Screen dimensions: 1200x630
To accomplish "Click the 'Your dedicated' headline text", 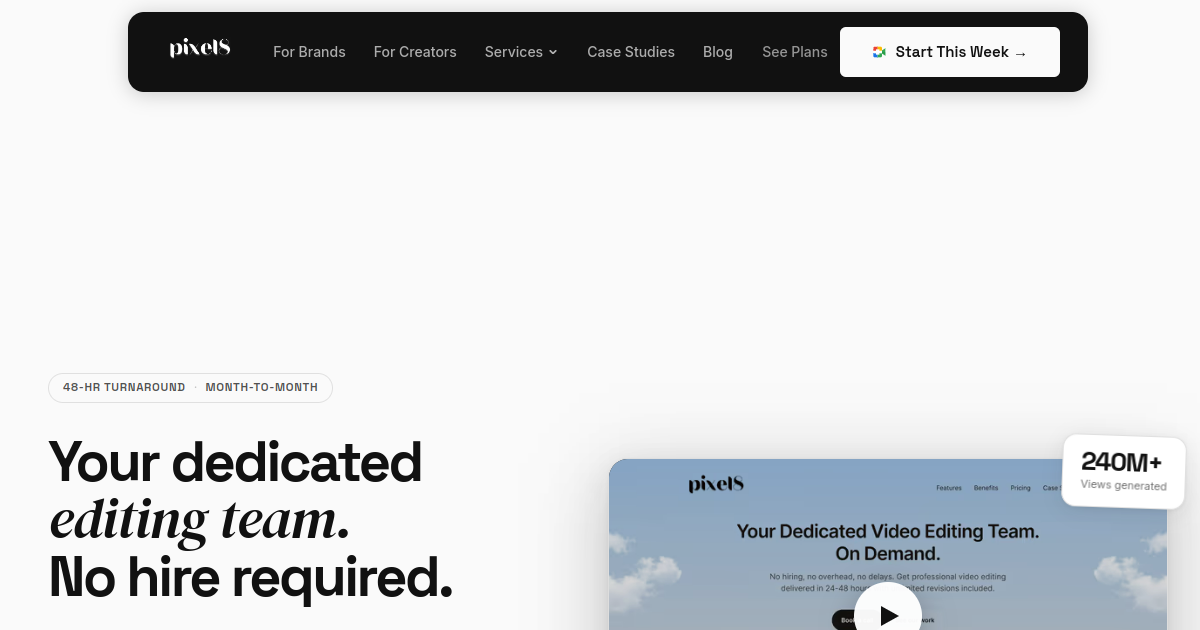I will click(x=236, y=462).
